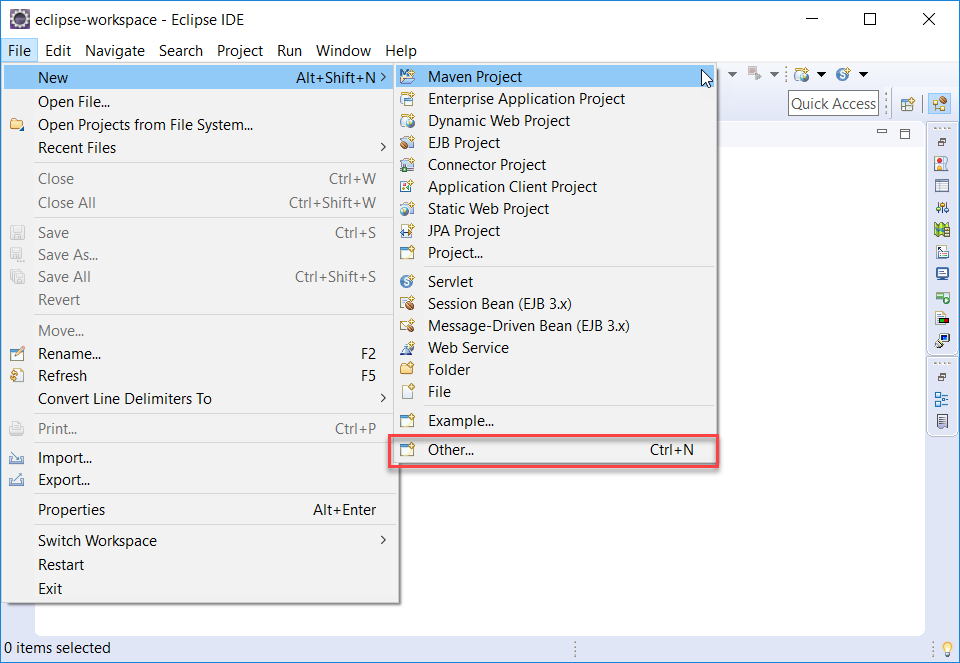This screenshot has width=960, height=663.
Task: Exit Eclipse via File menu
Action: coord(198,588)
